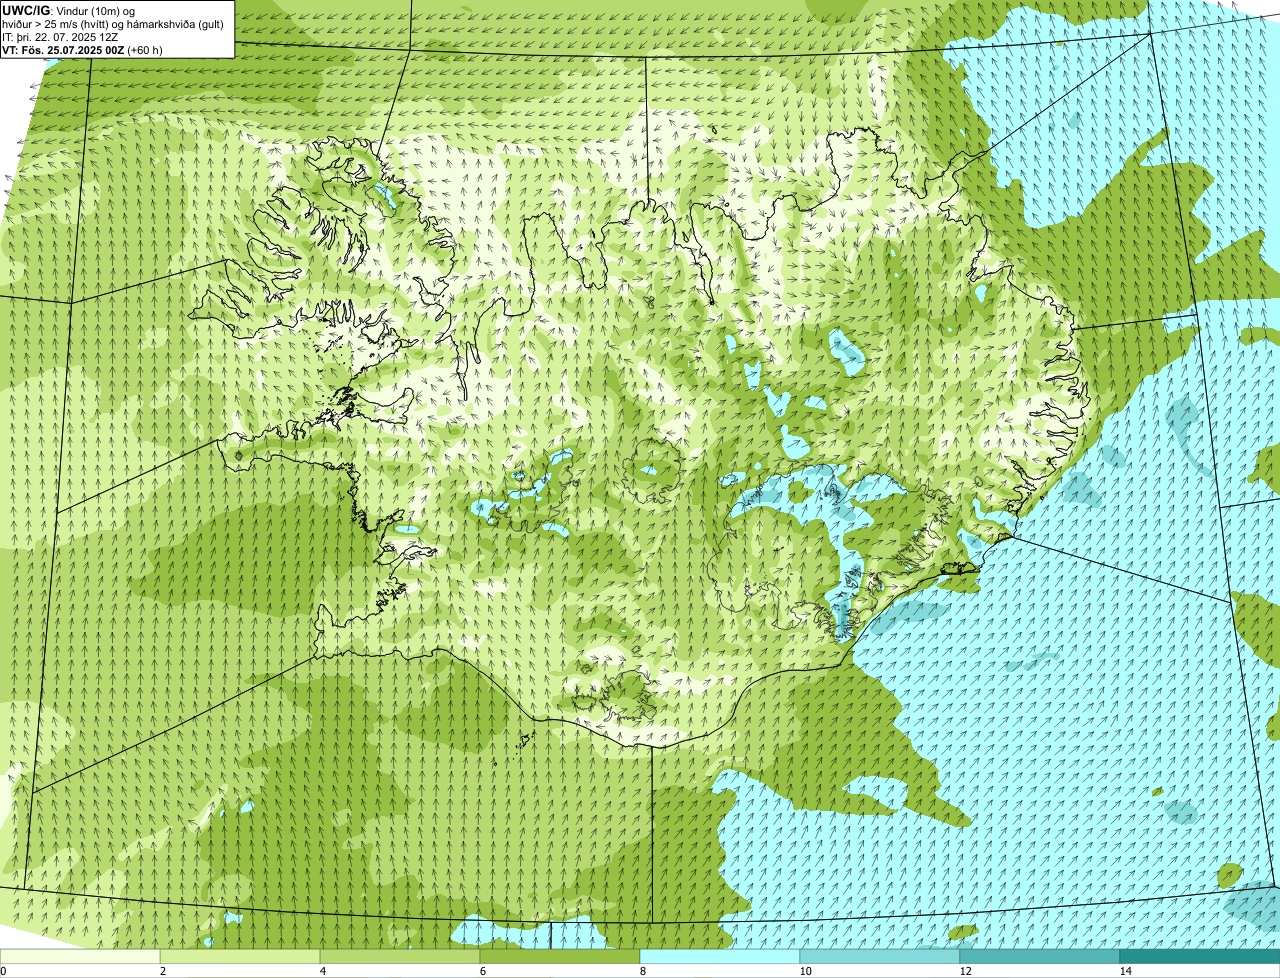This screenshot has height=978, width=1280.
Task: Click the "hviður > 25 m/s (hvítt)" line
Action: 112,23
